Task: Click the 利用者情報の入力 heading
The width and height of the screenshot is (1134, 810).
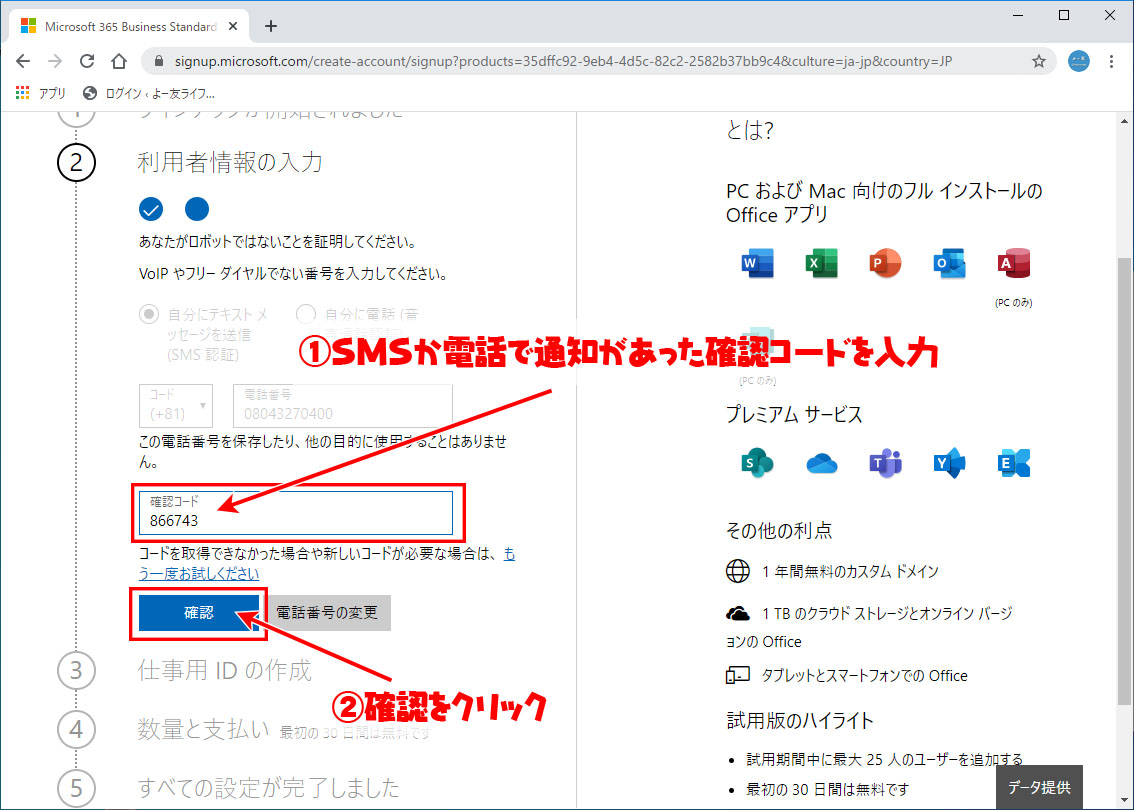Action: pyautogui.click(x=230, y=162)
